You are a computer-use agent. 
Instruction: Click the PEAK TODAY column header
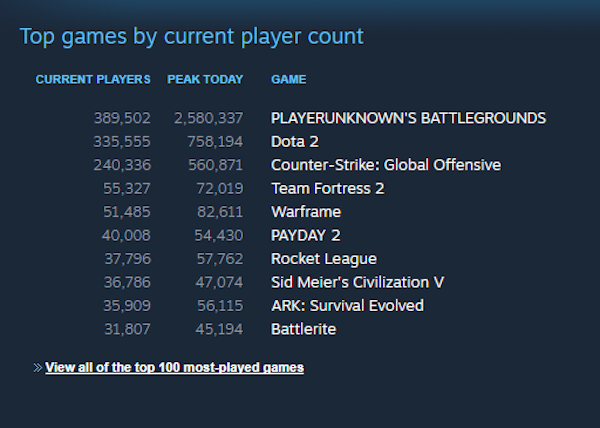[x=205, y=80]
